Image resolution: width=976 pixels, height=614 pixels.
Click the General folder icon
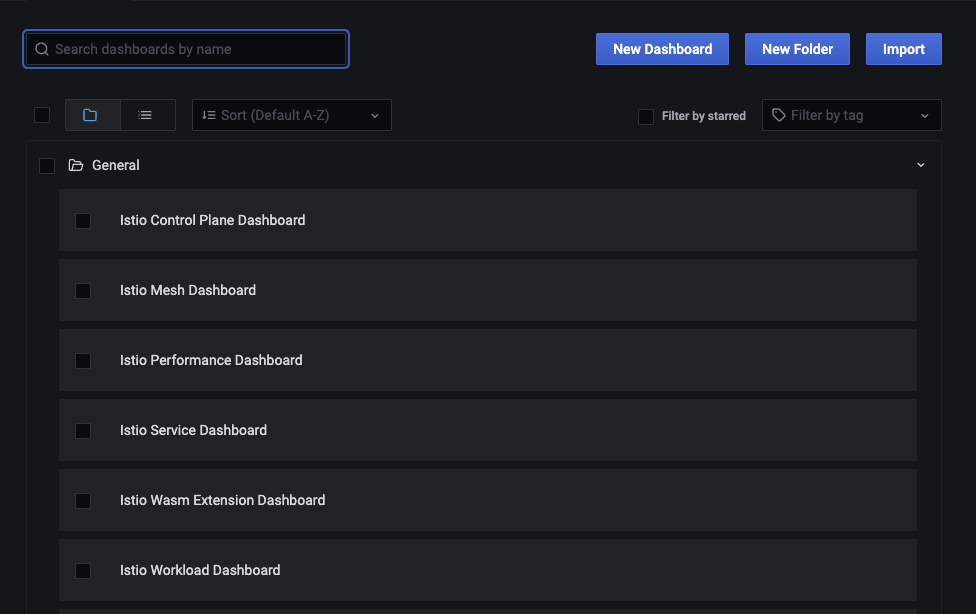(x=76, y=165)
